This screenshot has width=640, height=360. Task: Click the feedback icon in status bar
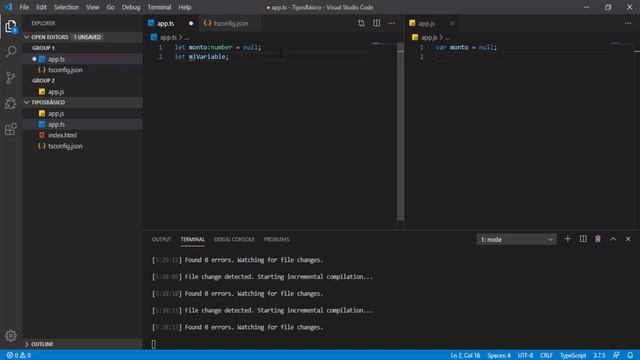tap(616, 356)
